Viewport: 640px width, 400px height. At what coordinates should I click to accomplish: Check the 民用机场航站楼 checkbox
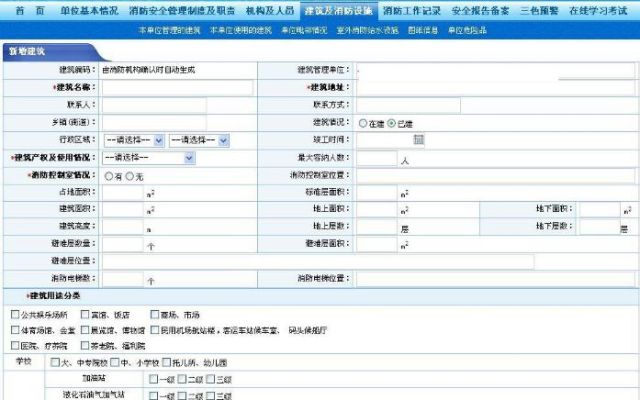click(155, 330)
